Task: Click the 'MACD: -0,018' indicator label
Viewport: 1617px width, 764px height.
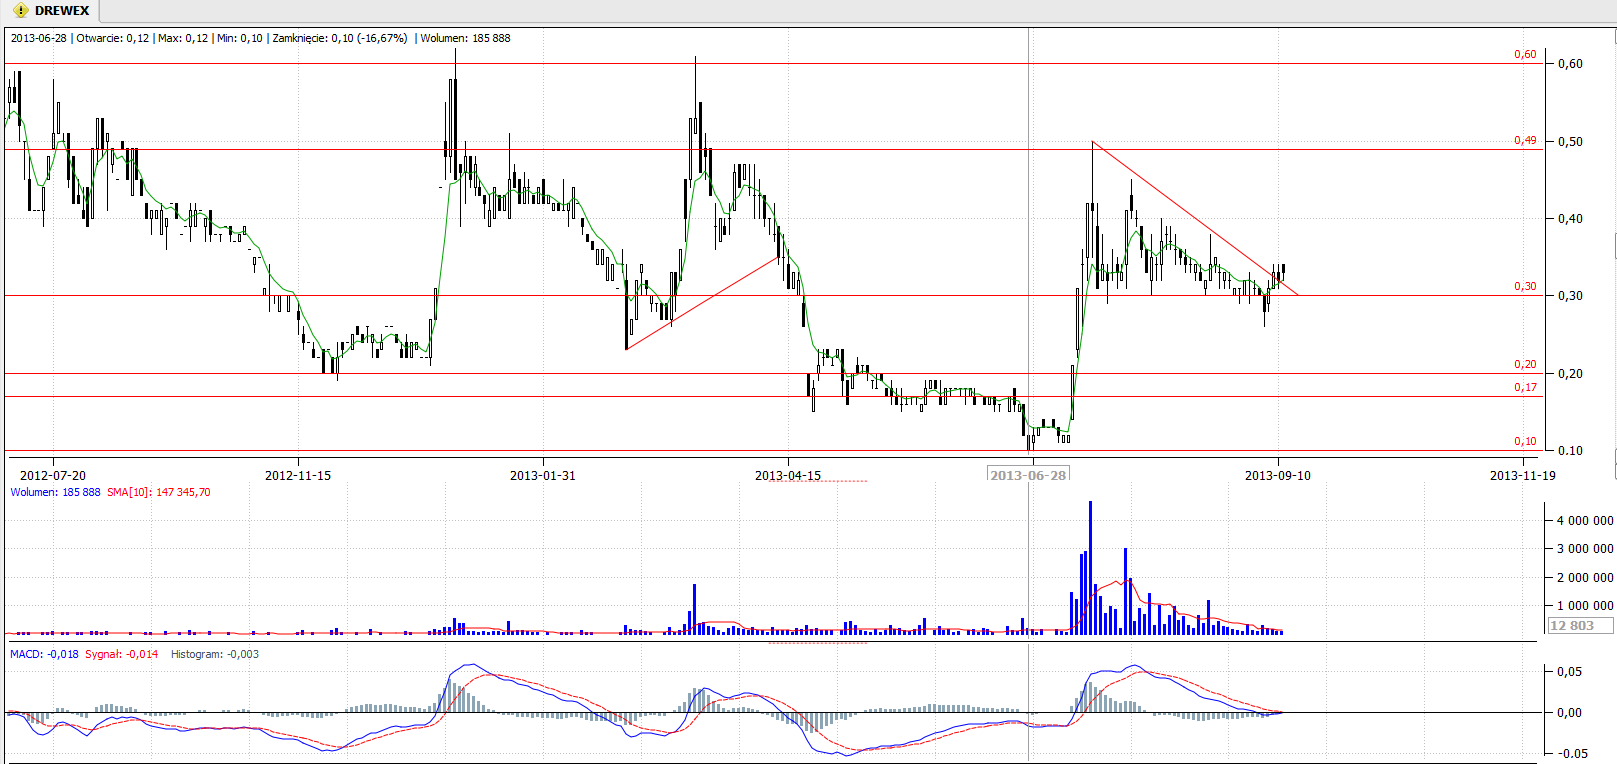Action: point(44,654)
